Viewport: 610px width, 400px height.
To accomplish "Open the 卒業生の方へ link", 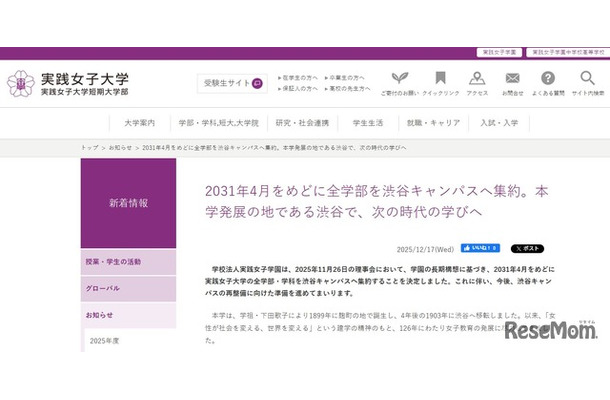I will (x=345, y=78).
